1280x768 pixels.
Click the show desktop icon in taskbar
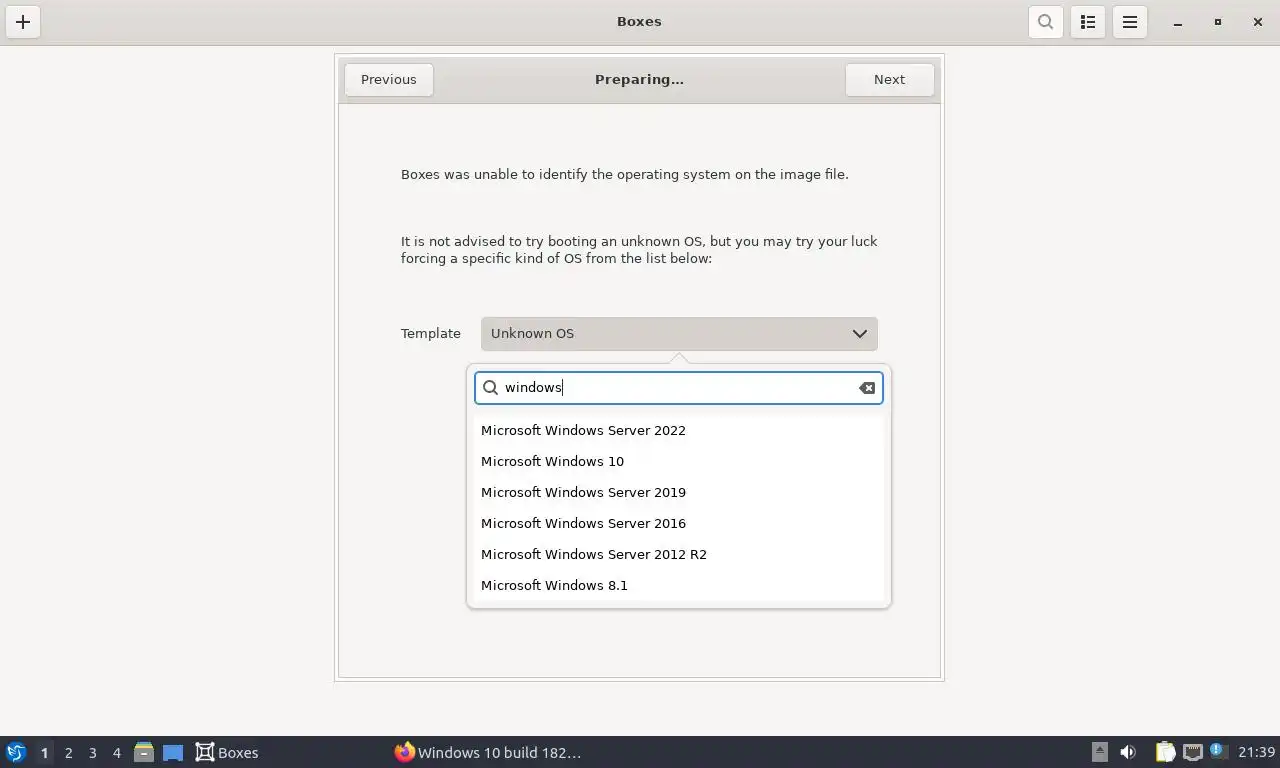point(173,753)
